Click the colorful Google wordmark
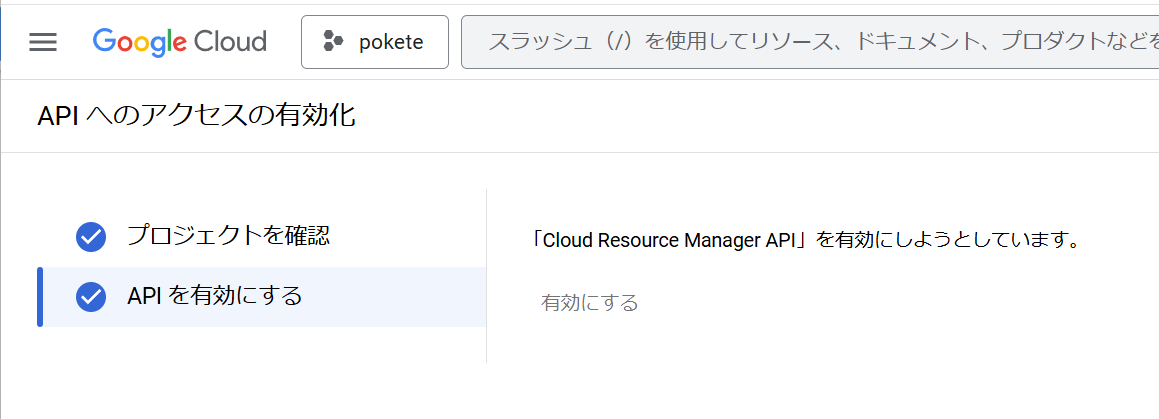1159x419 pixels. (140, 43)
